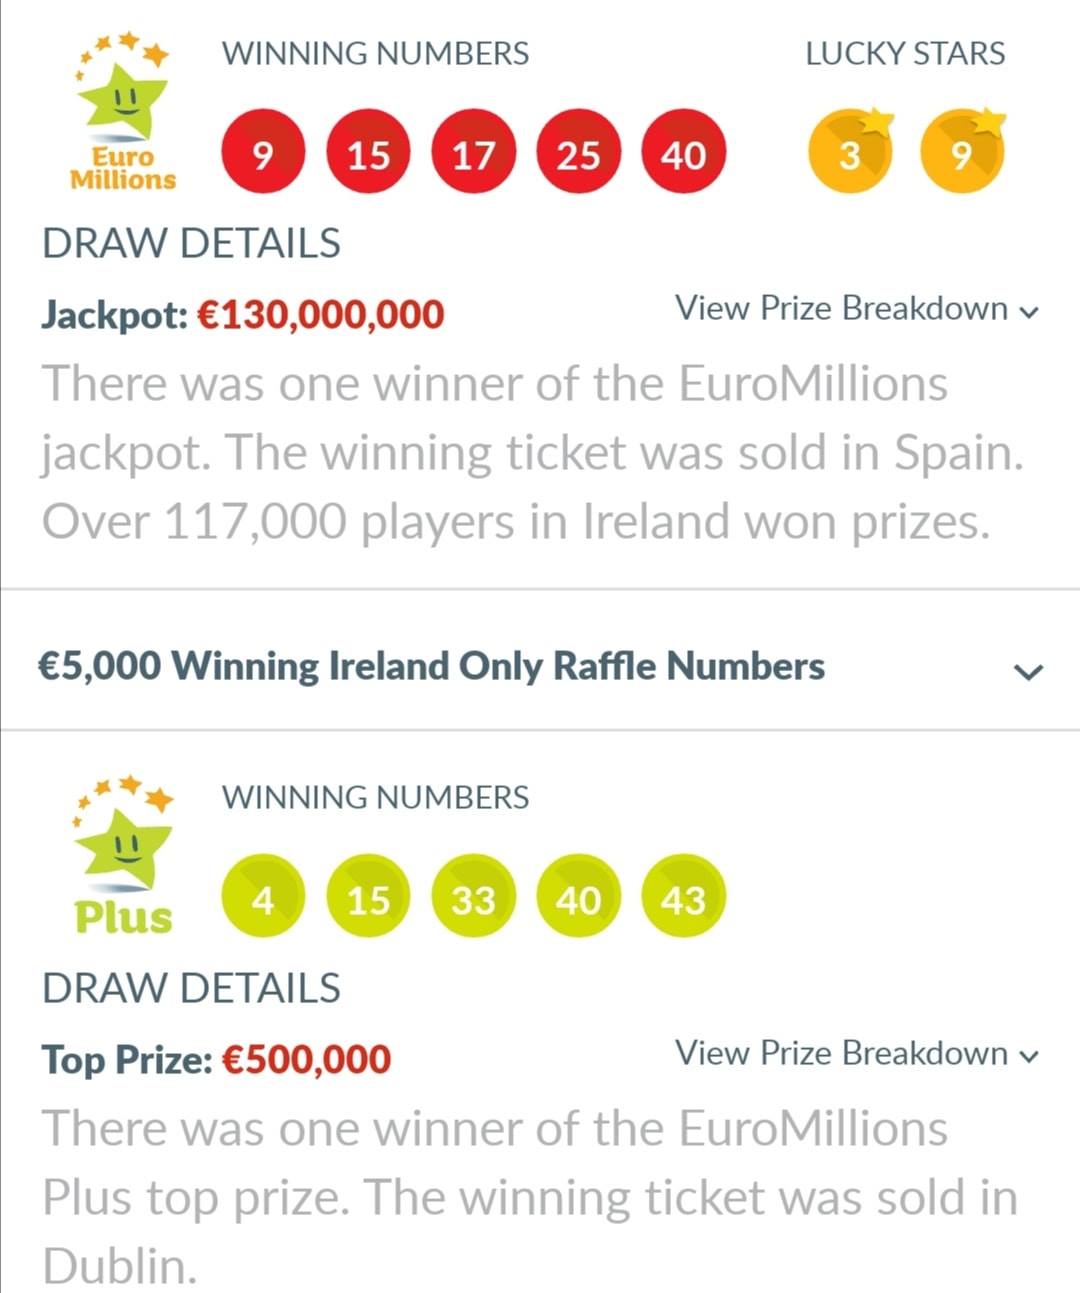This screenshot has height=1293, width=1080.
Task: Select red winning ball number 17
Action: [473, 155]
